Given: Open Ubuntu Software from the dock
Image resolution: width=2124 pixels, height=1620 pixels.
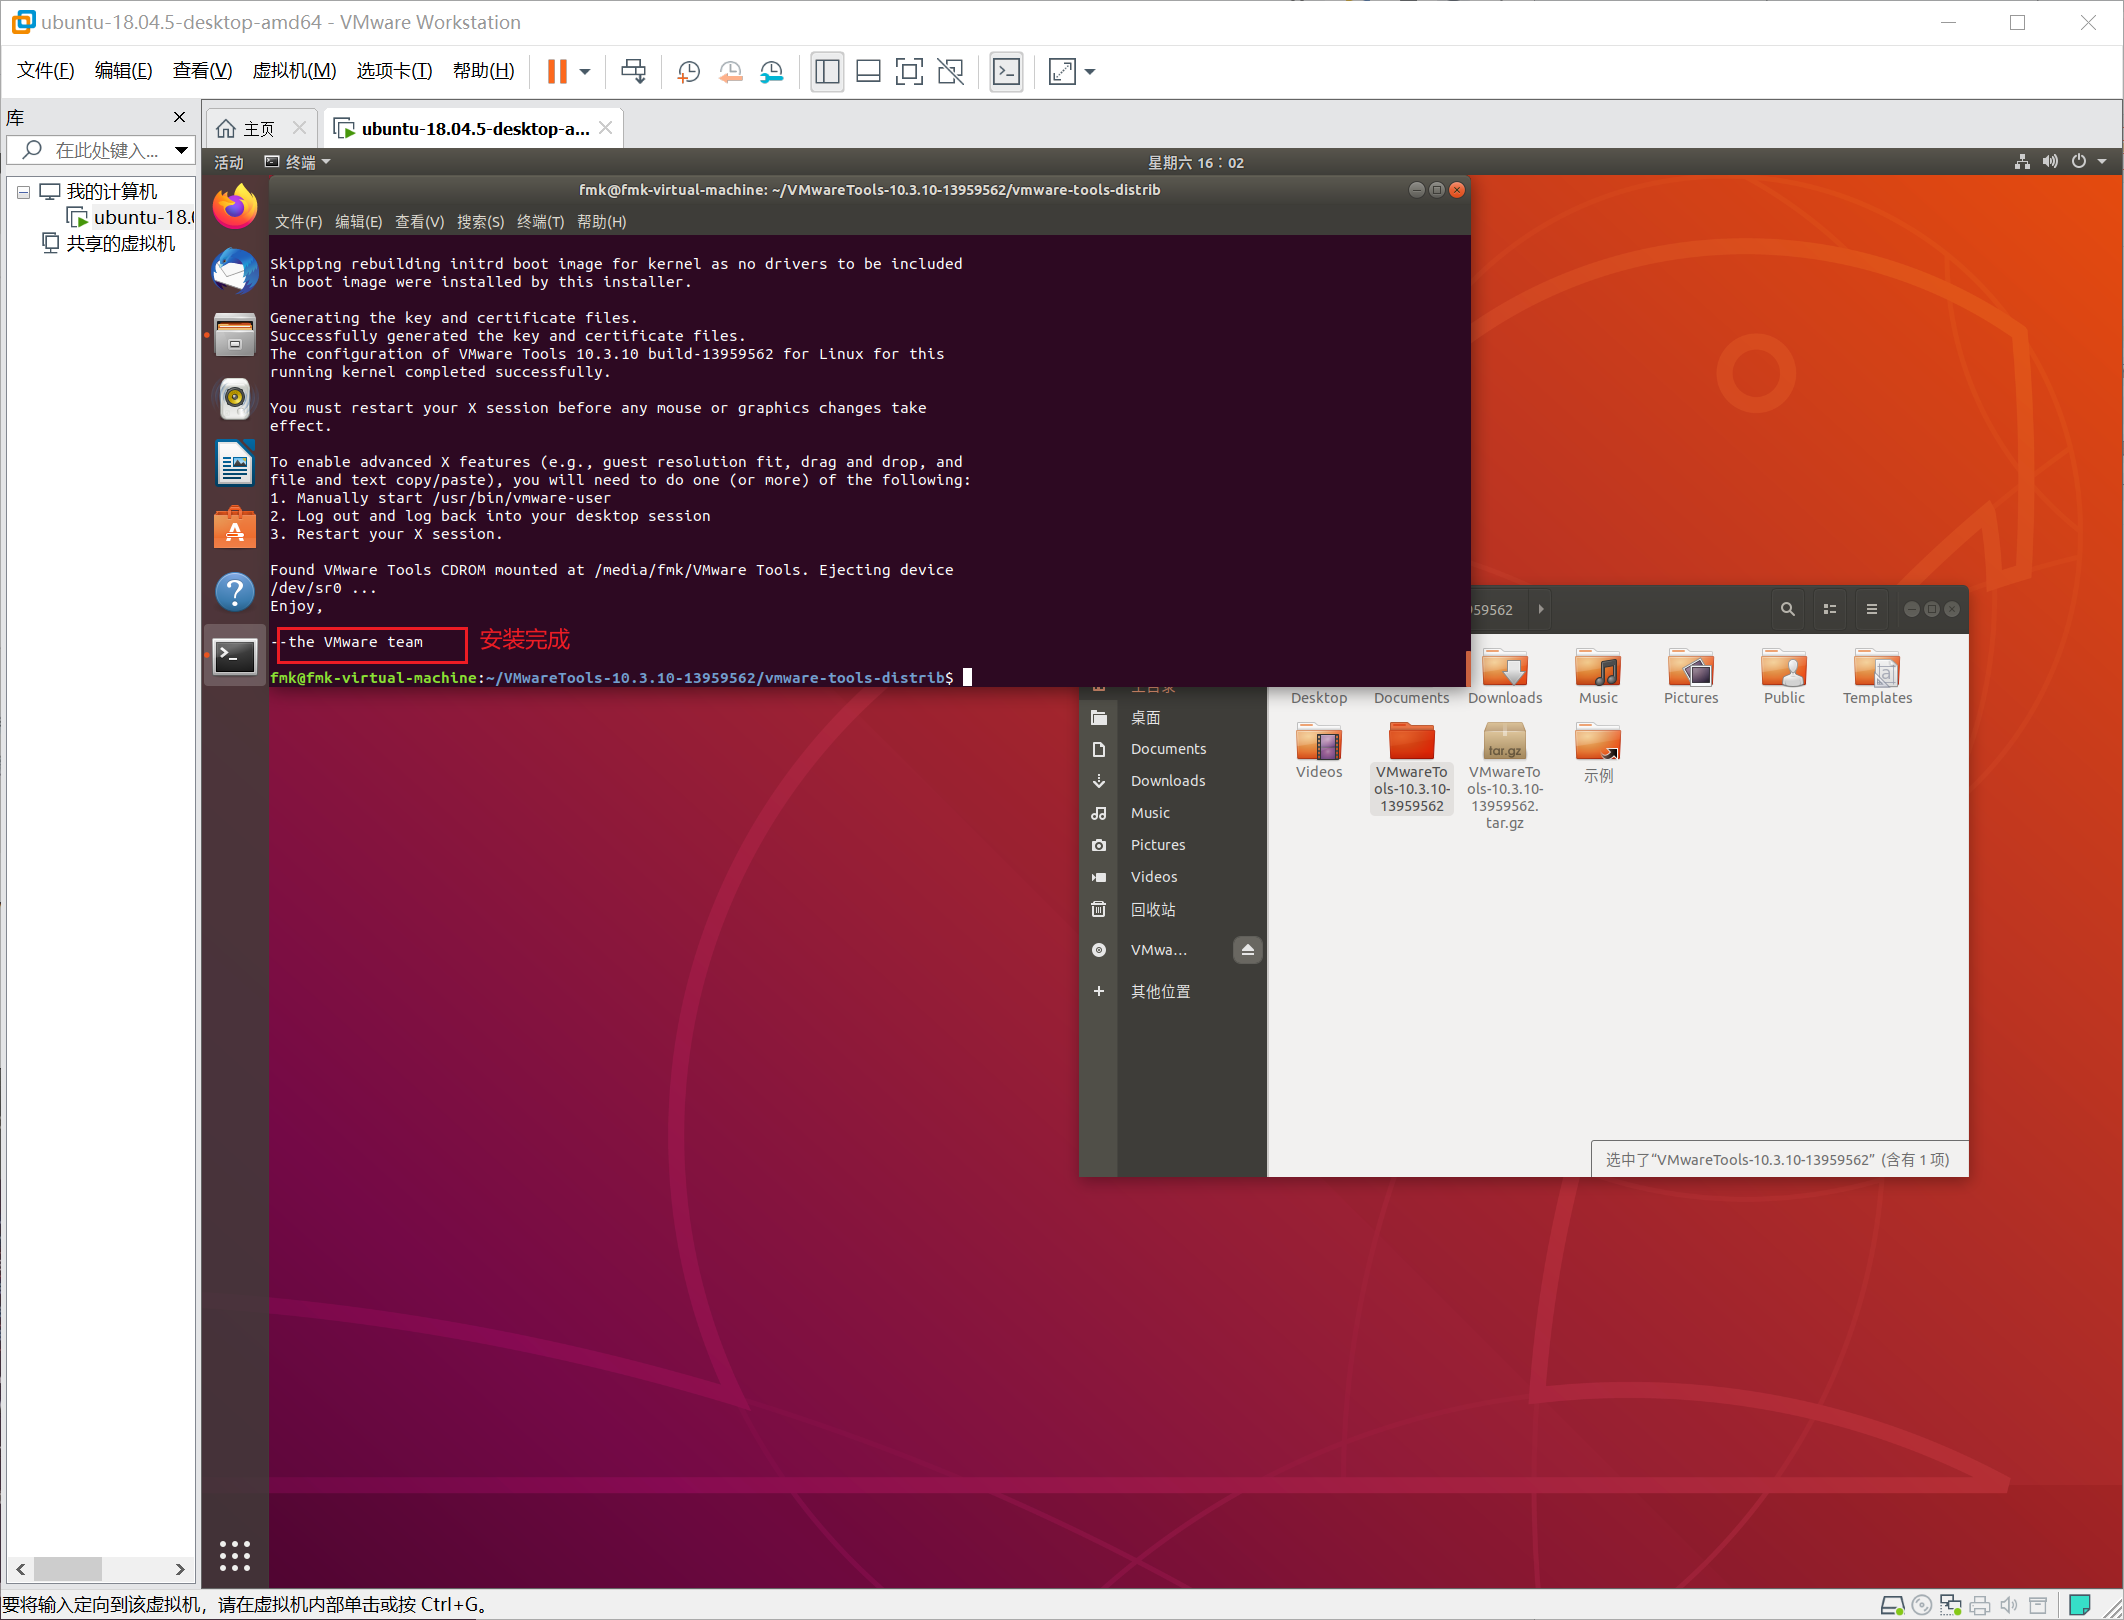Looking at the screenshot, I should tap(235, 527).
